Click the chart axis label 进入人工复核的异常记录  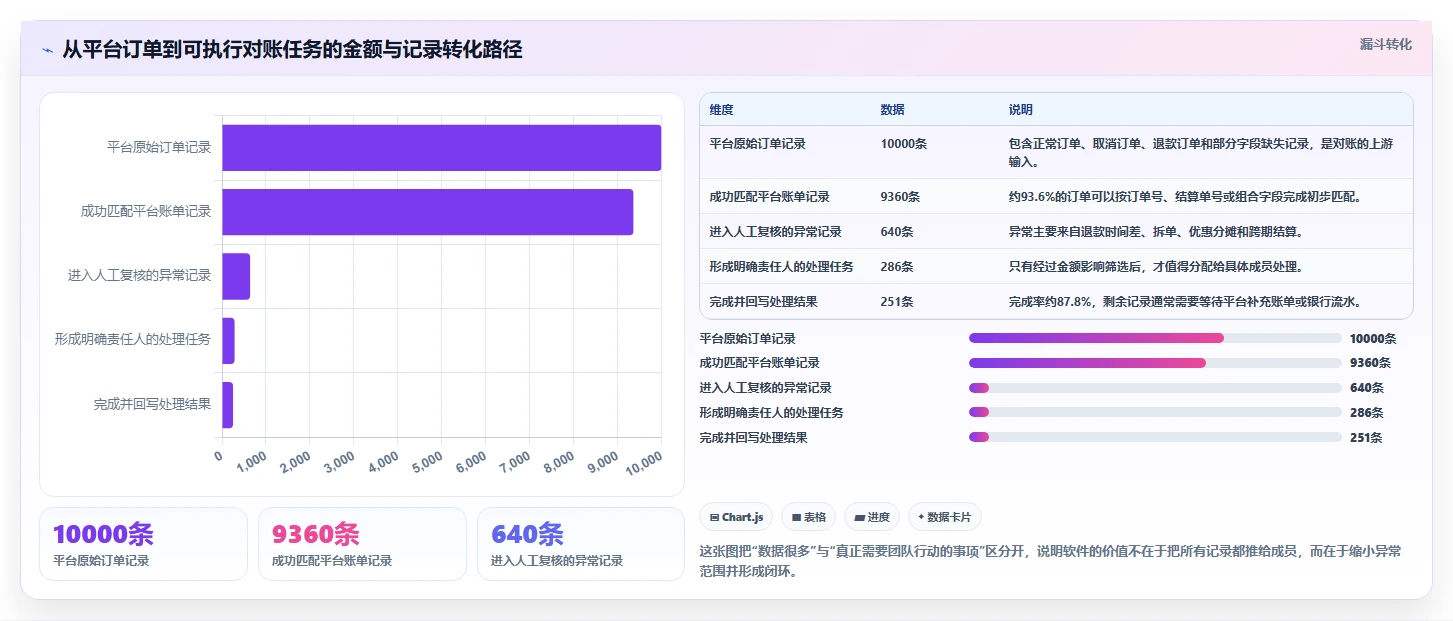pos(140,276)
